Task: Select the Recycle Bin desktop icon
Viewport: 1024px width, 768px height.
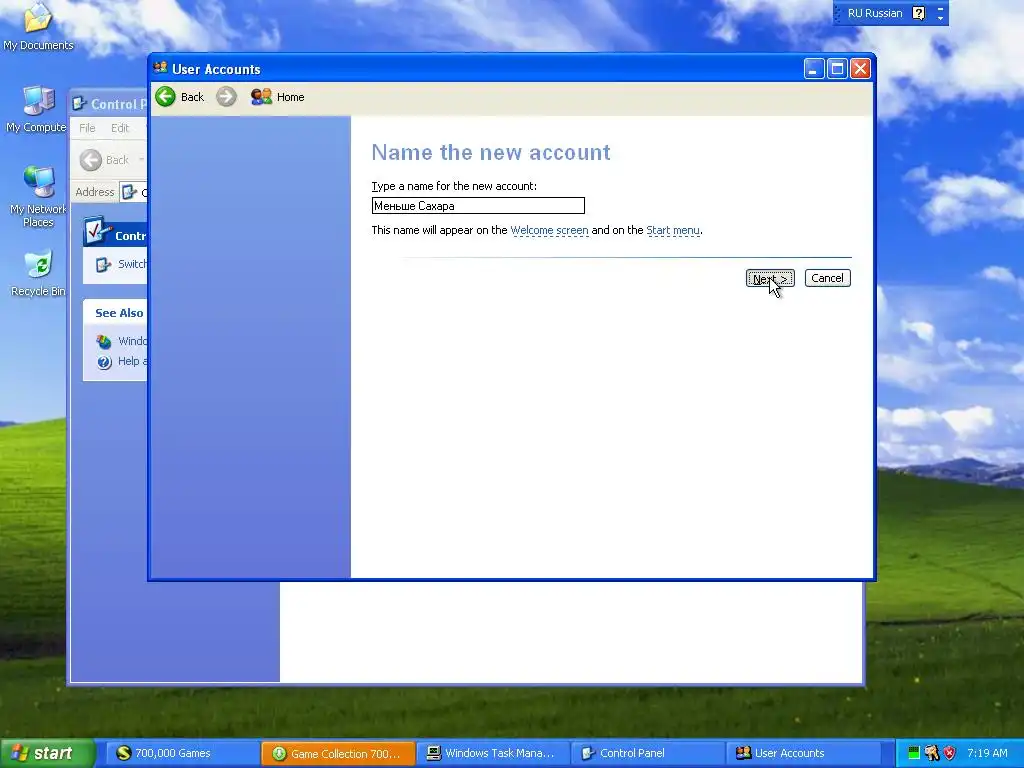Action: (38, 274)
